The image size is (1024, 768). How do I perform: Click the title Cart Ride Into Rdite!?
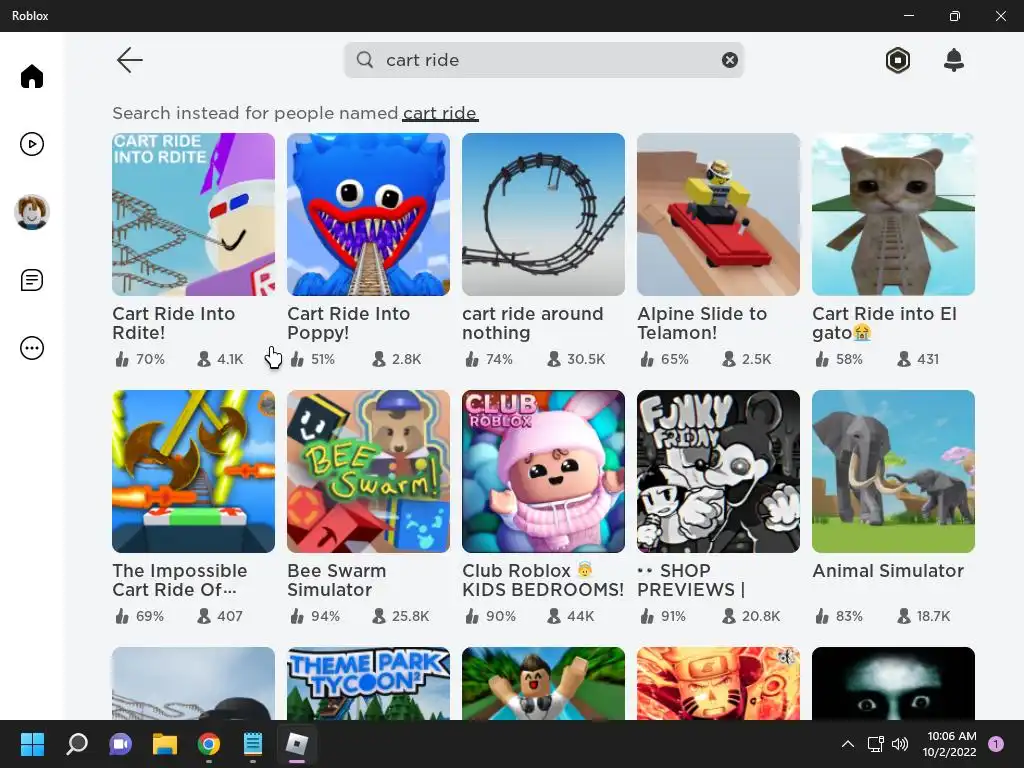click(x=174, y=323)
